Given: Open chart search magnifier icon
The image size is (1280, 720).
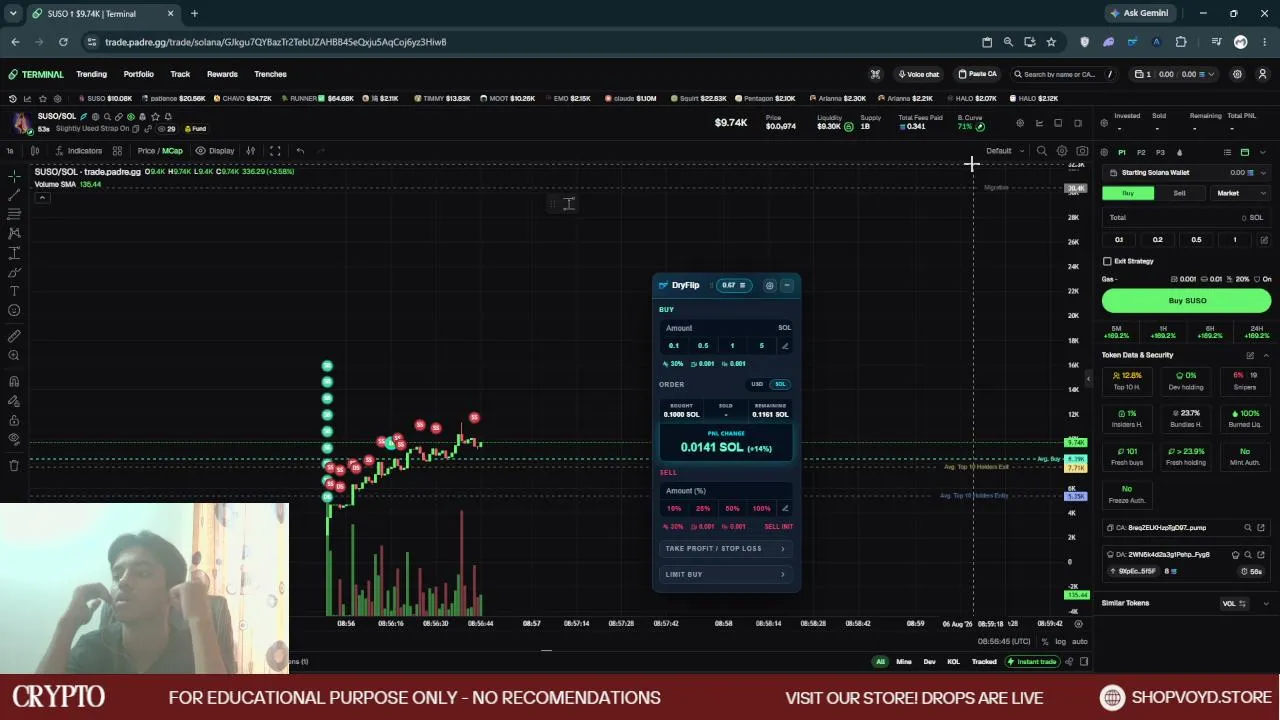Looking at the screenshot, I should pos(1042,151).
